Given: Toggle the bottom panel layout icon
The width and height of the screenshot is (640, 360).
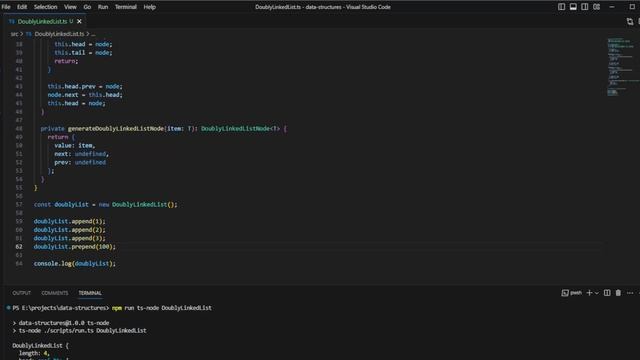Looking at the screenshot, I should [573, 7].
